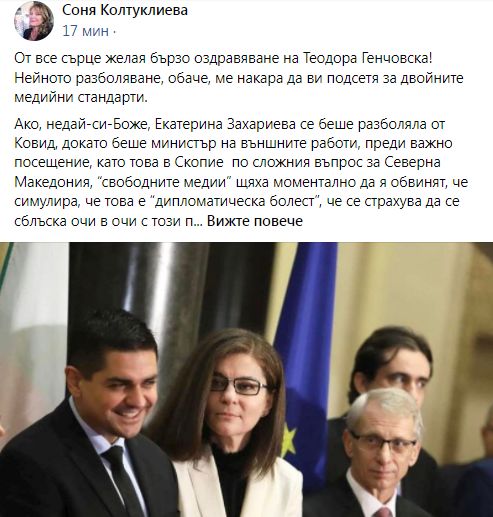
Task: Open Соня Колтуклиева's profile picture
Action: pos(34,20)
